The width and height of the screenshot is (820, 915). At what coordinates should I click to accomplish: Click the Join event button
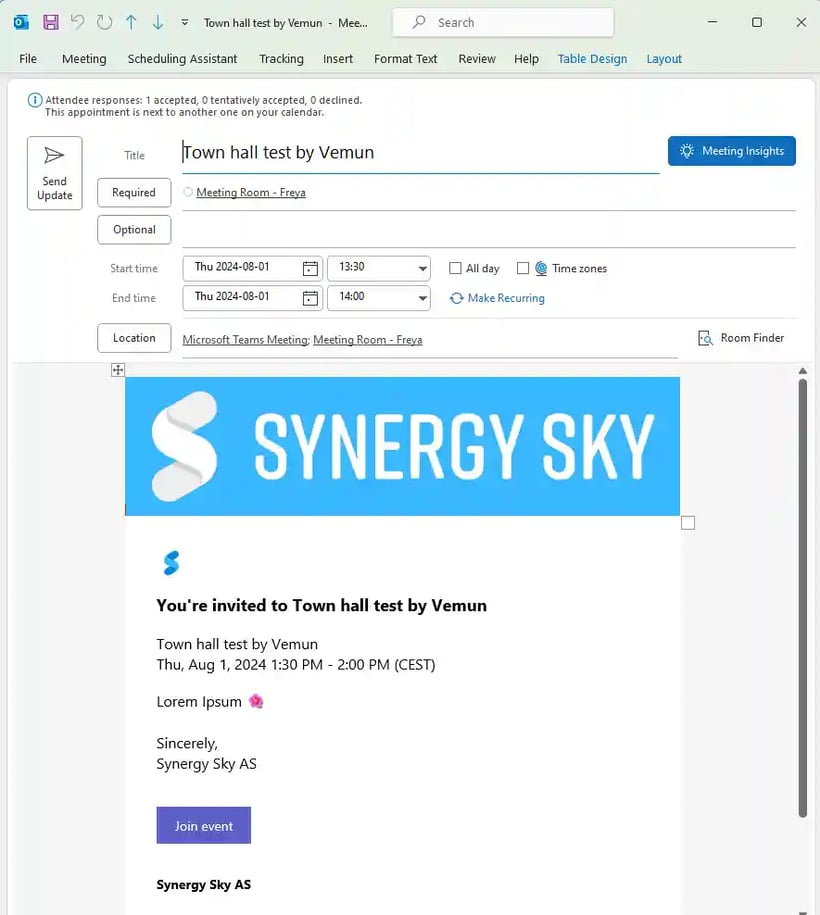(x=204, y=826)
